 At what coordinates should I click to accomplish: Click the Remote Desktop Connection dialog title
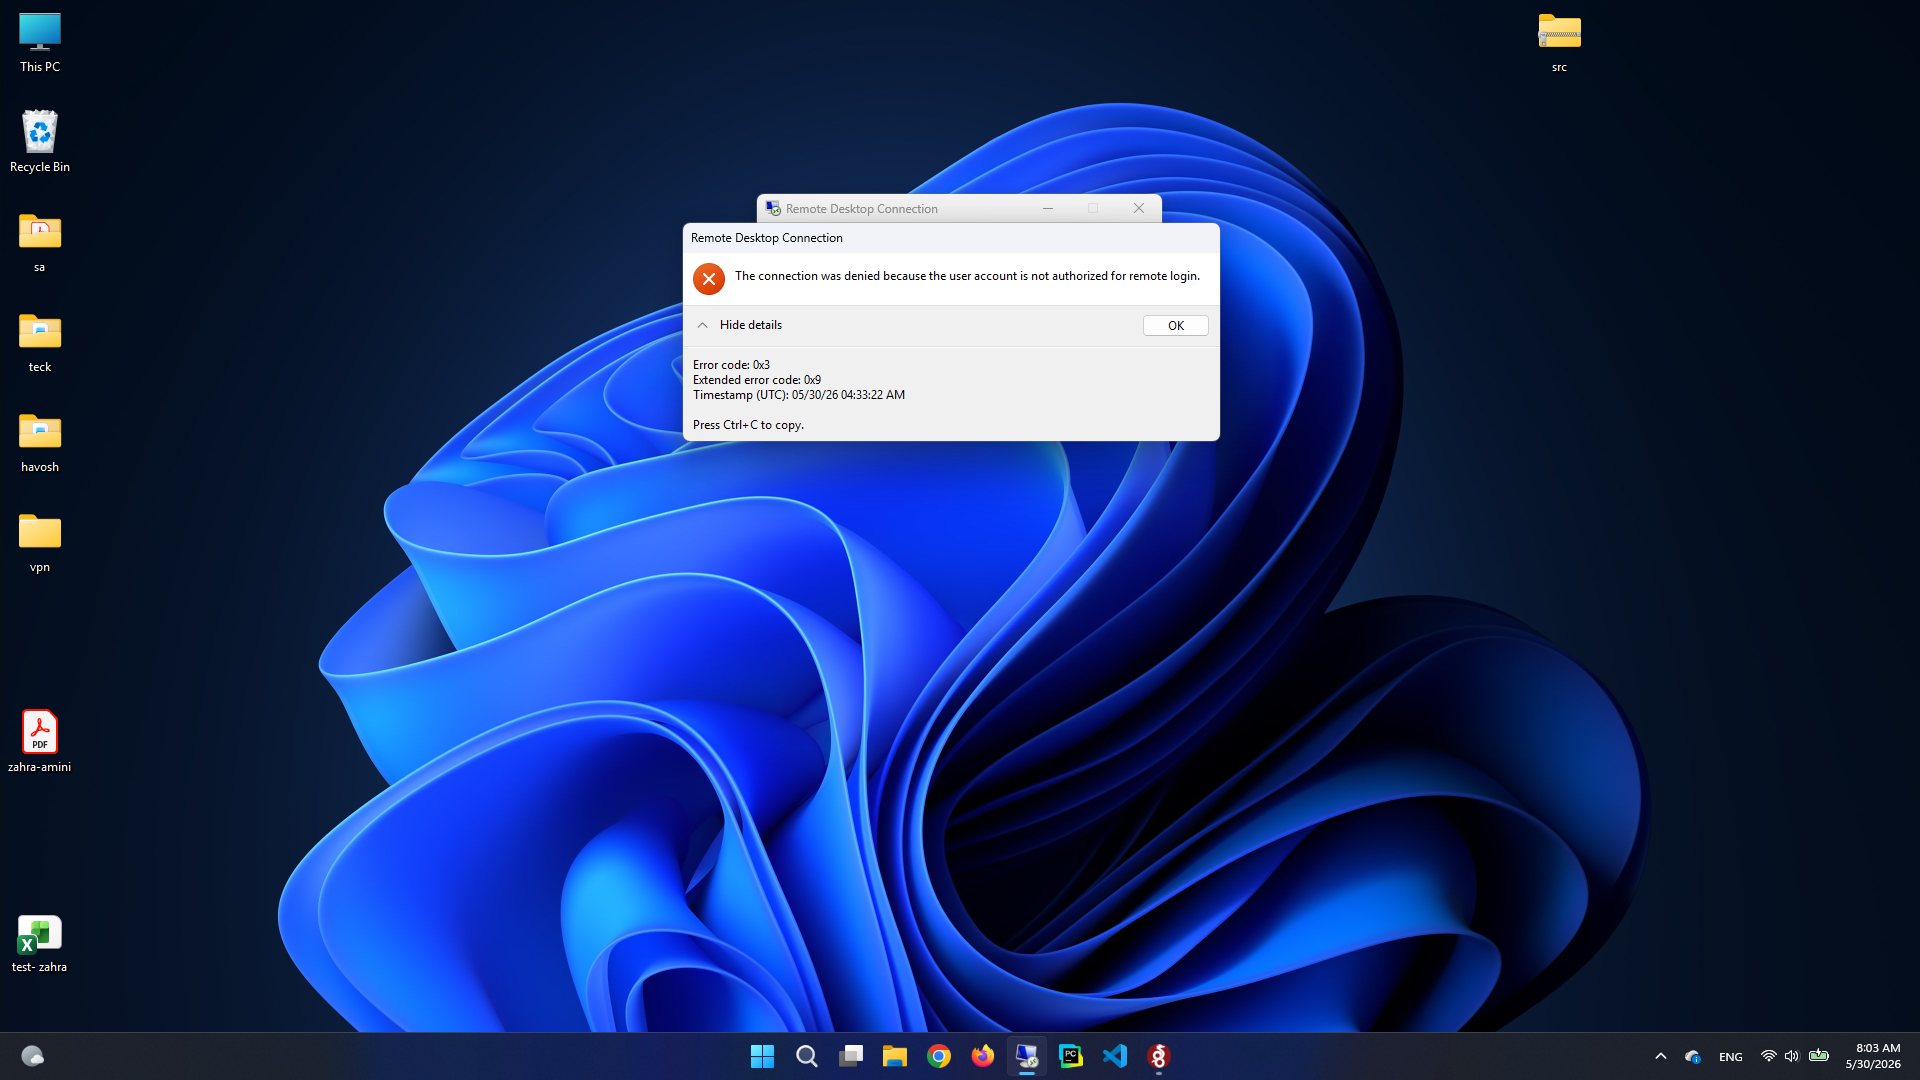pos(767,238)
